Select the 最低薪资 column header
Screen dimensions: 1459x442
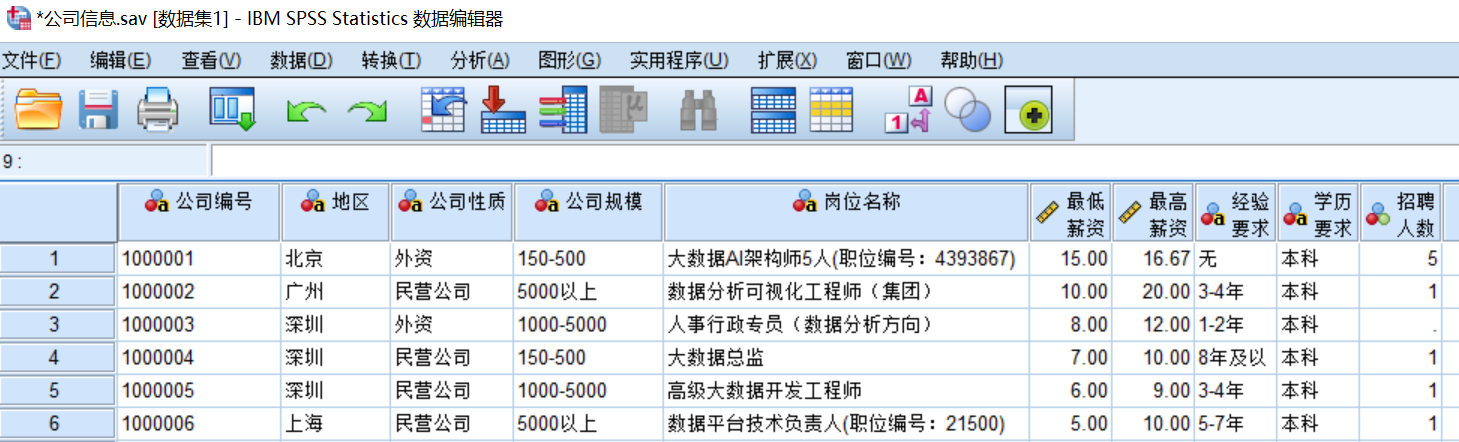[x=1071, y=212]
